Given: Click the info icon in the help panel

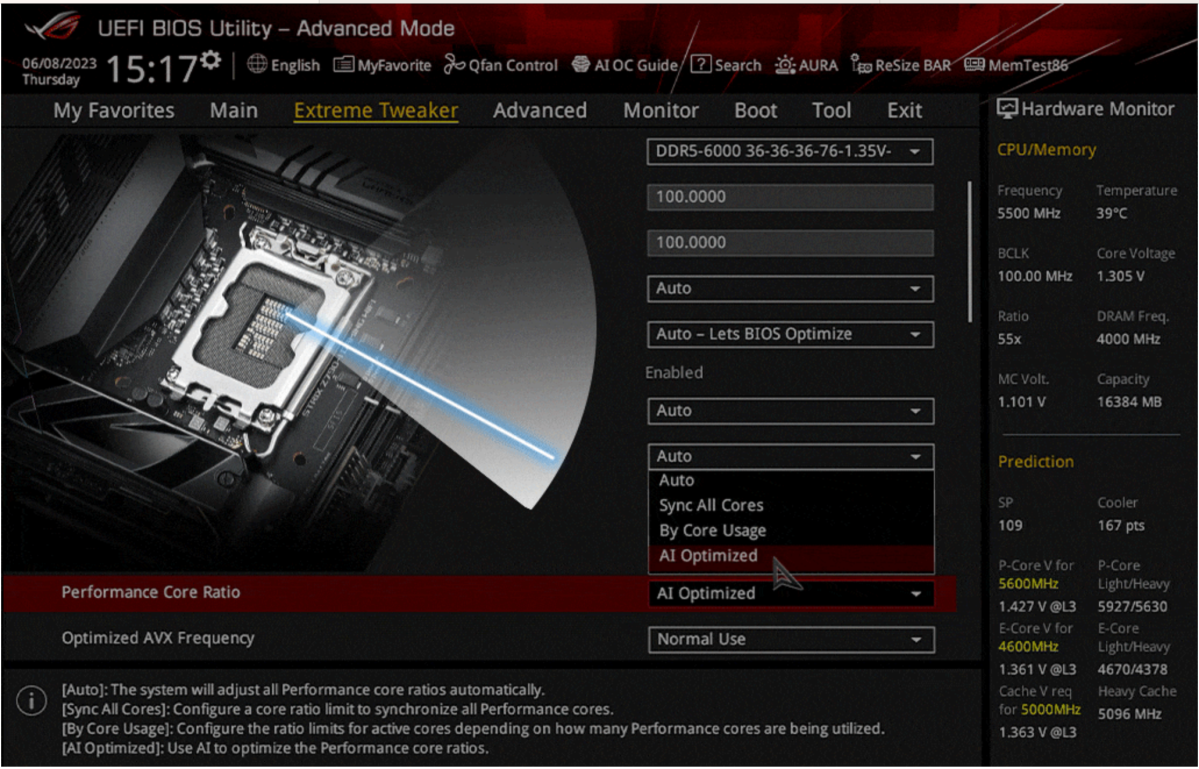Looking at the screenshot, I should coord(31,700).
